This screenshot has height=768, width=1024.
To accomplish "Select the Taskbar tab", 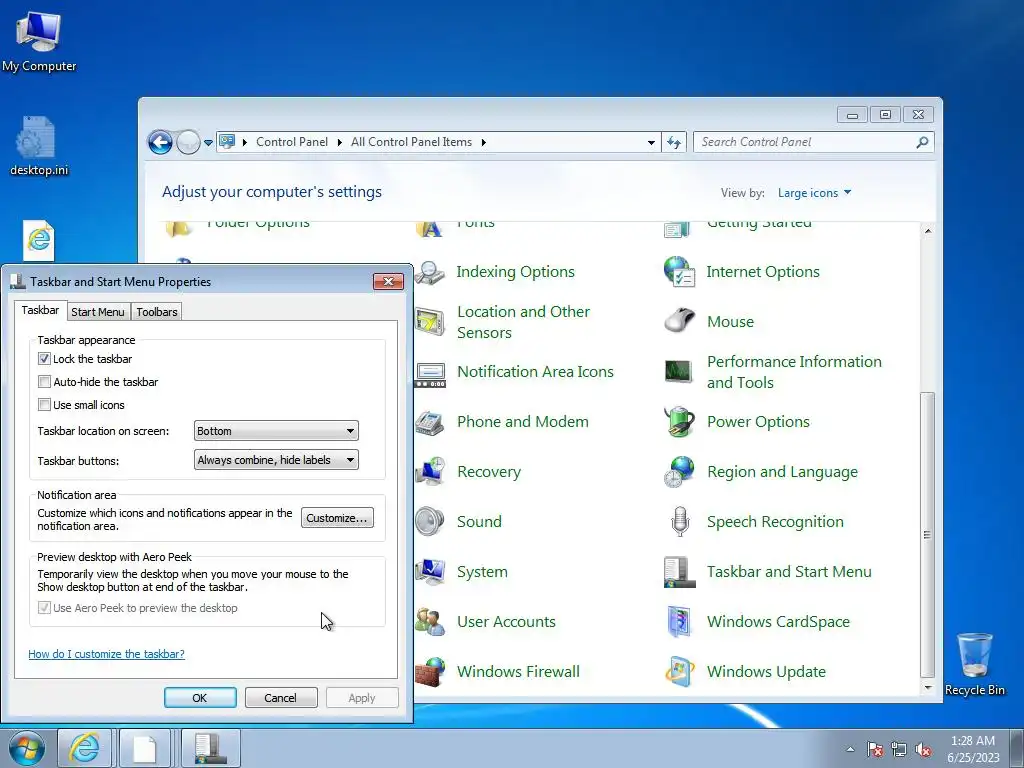I will (x=40, y=310).
